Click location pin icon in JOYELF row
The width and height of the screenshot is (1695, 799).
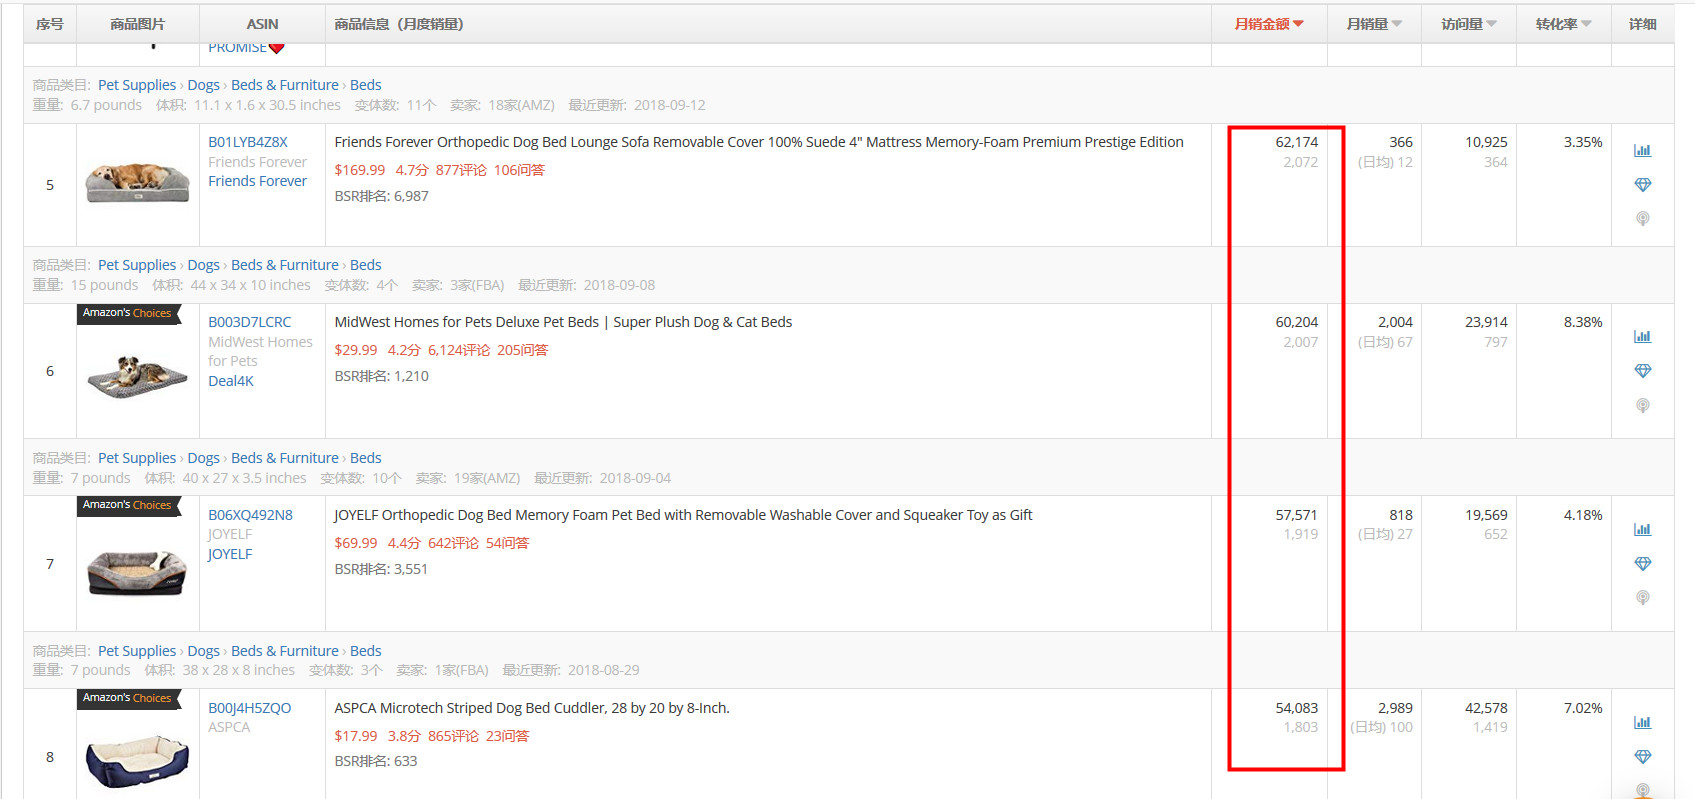coord(1642,597)
